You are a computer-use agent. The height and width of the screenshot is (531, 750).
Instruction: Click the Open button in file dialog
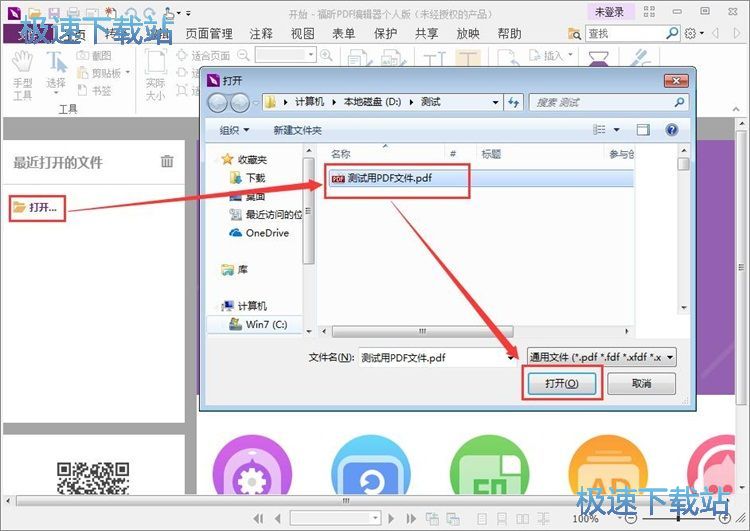click(x=562, y=383)
